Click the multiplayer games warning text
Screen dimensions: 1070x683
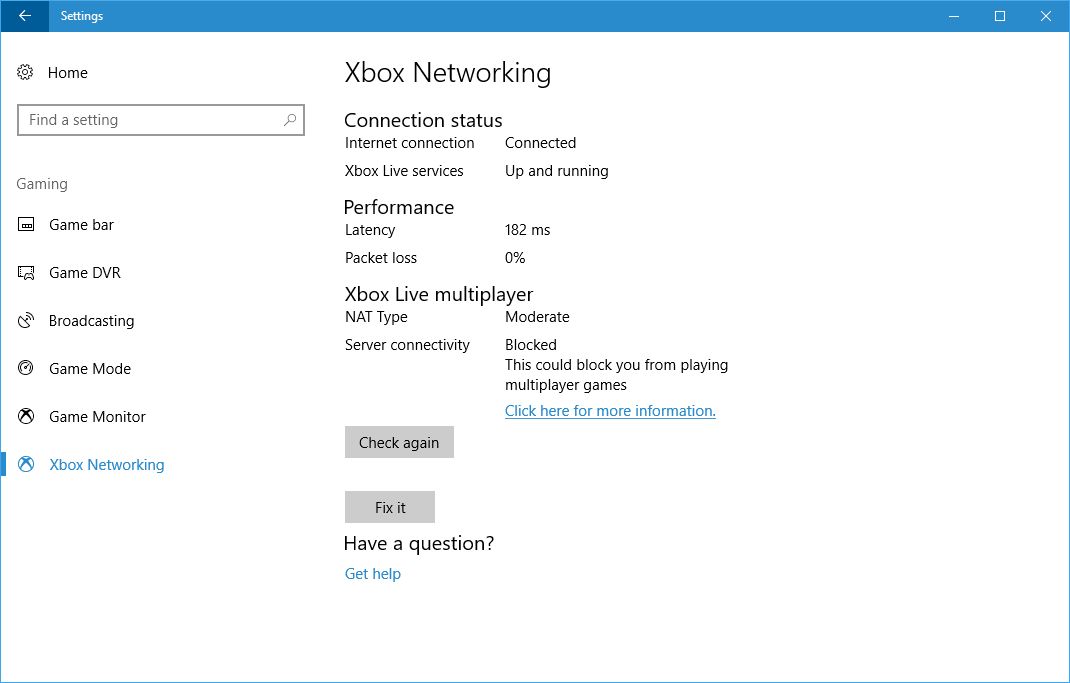coord(617,375)
